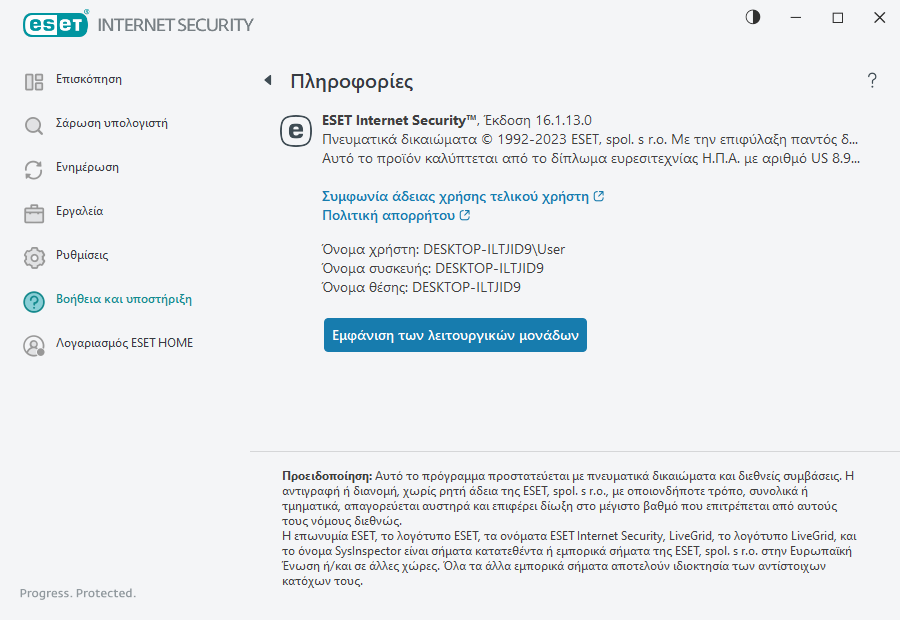
Task: Click the Ενημέρωση refresh arrows icon
Action: tap(34, 170)
